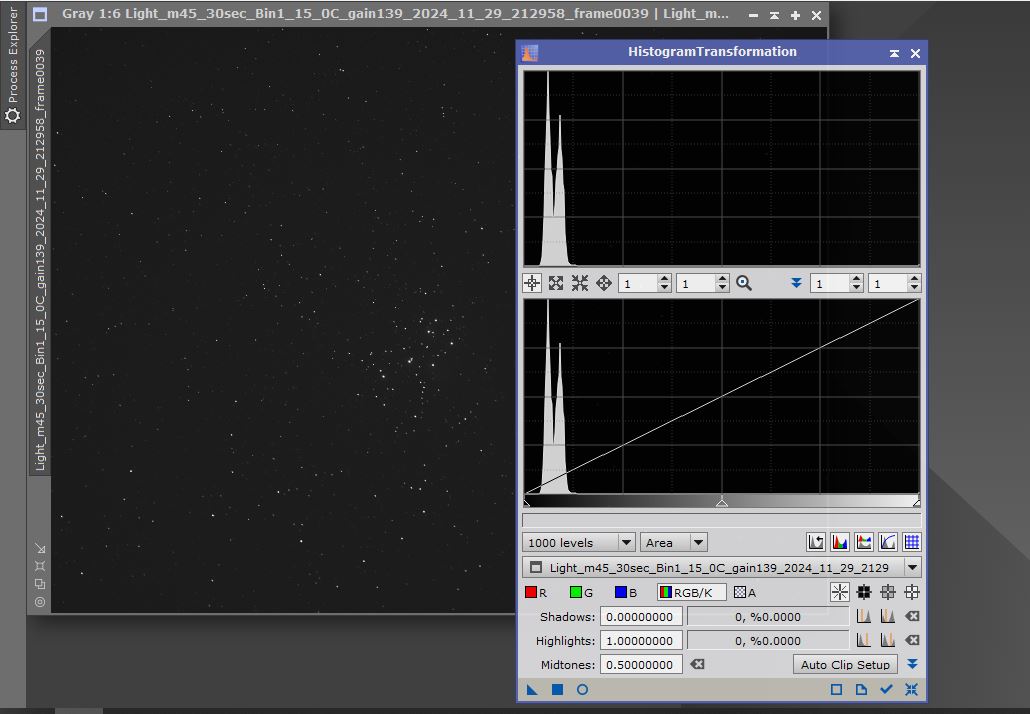Click the Midtones value input field
1030x714 pixels.
click(641, 665)
